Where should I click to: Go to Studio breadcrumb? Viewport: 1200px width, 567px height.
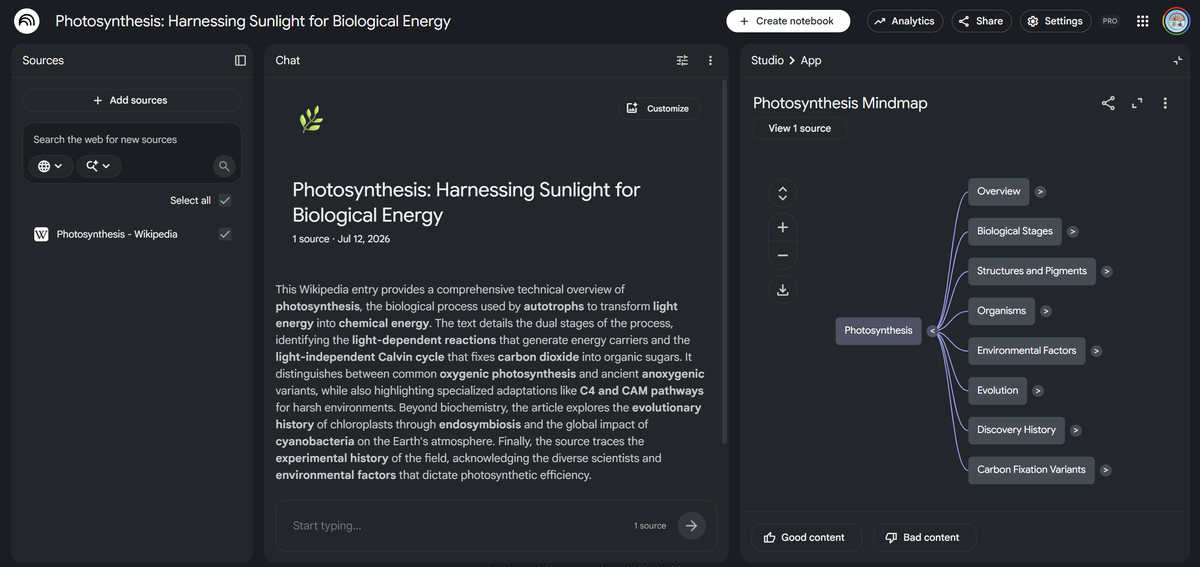pyautogui.click(x=767, y=60)
